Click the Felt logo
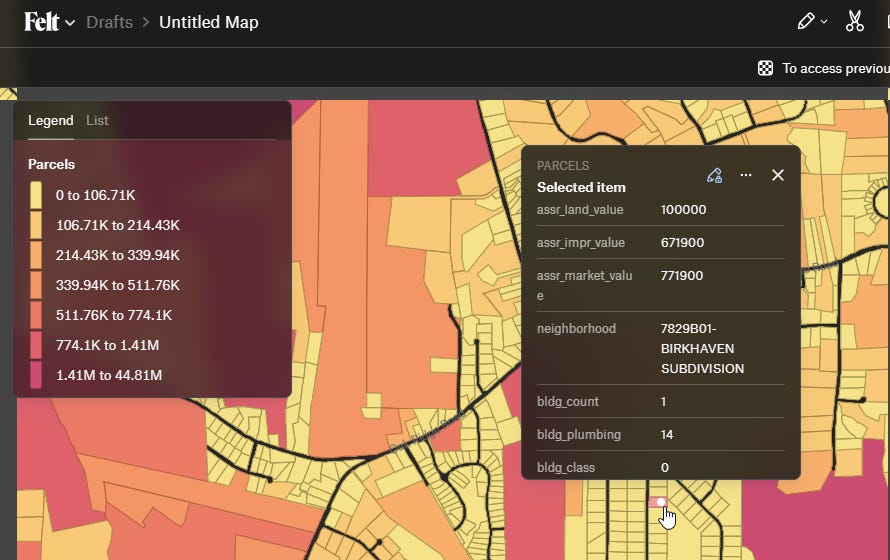 click(41, 22)
